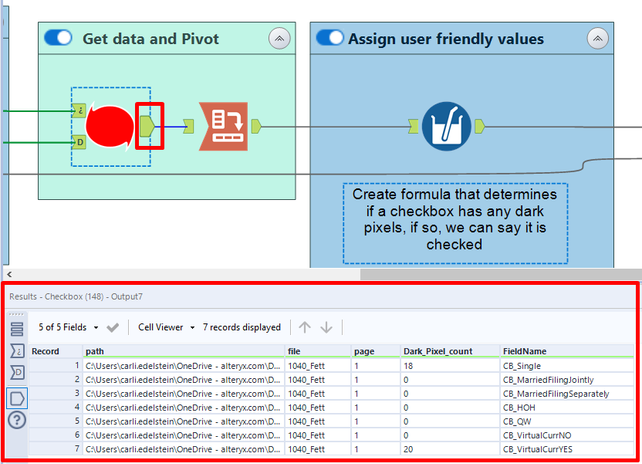Viewport: 642px width, 464px height.
Task: Select the output anchor results icon
Action: [17, 398]
